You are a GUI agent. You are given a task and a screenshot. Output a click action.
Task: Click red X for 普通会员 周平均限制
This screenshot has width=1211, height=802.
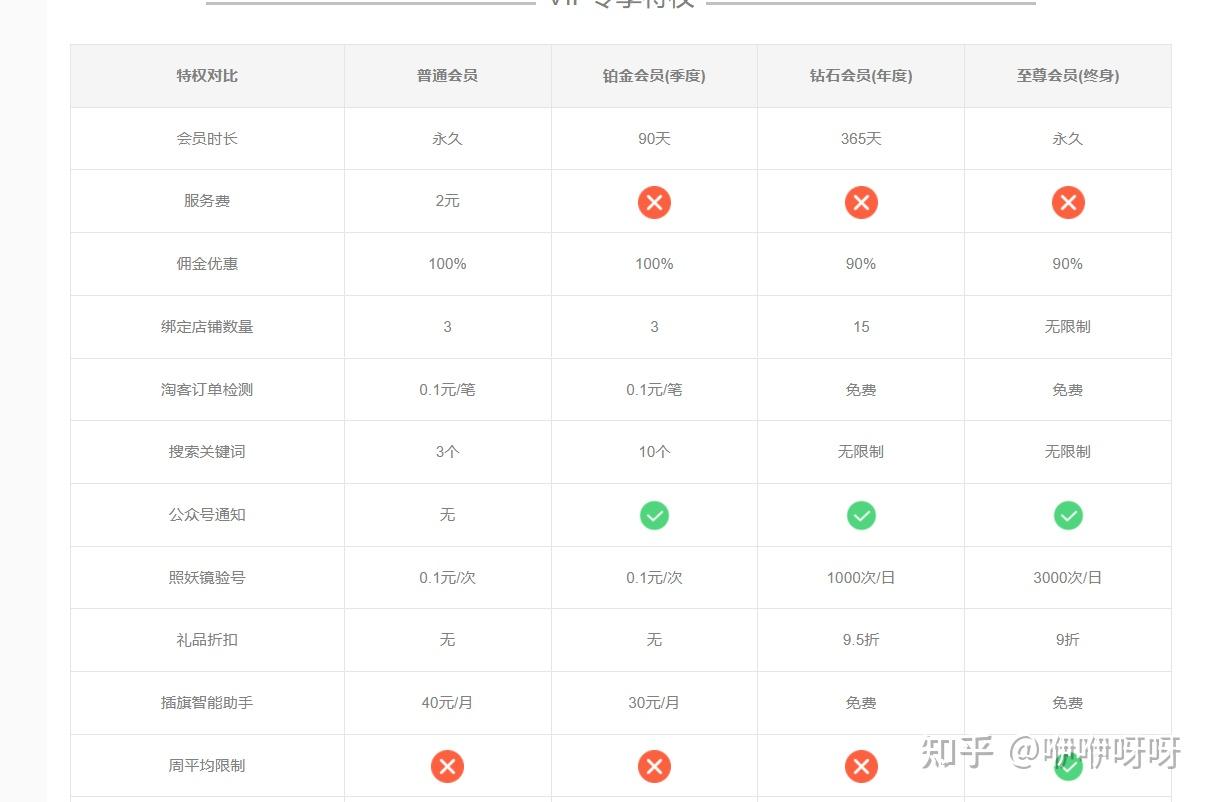[447, 766]
